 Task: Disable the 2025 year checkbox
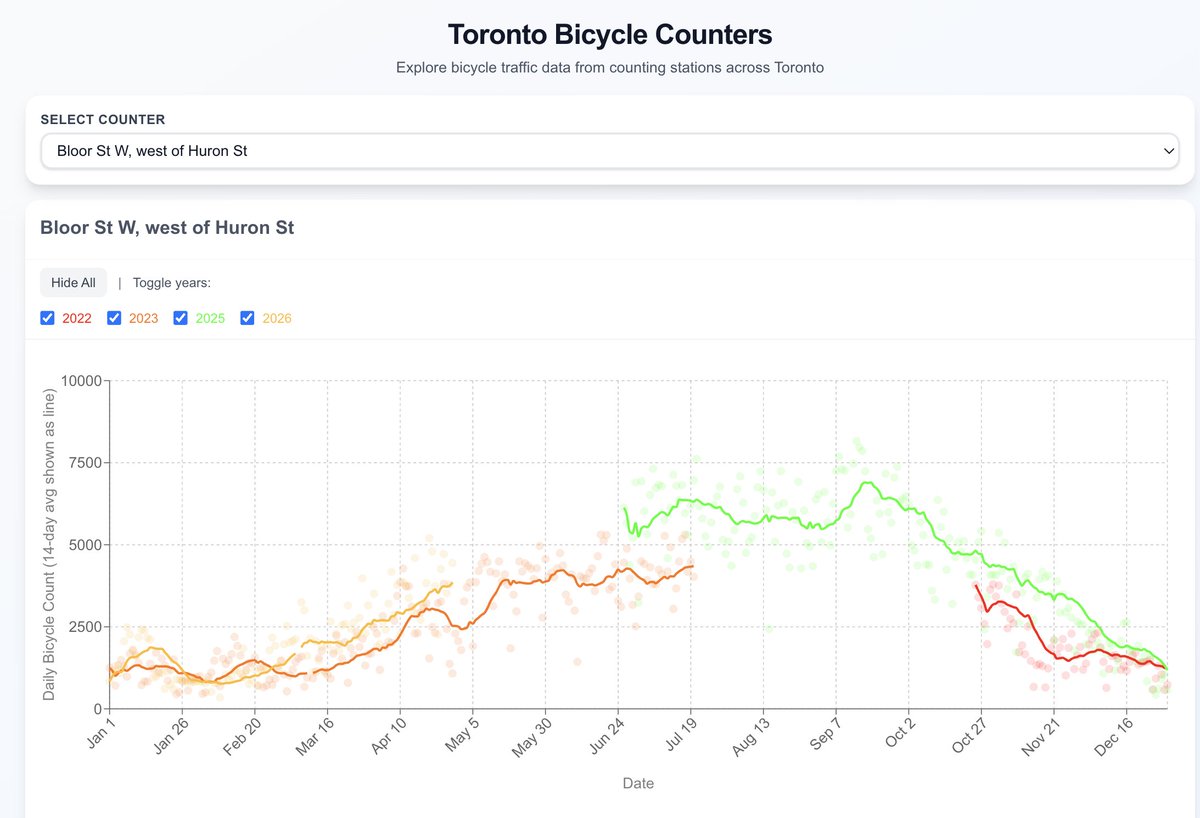pos(180,318)
